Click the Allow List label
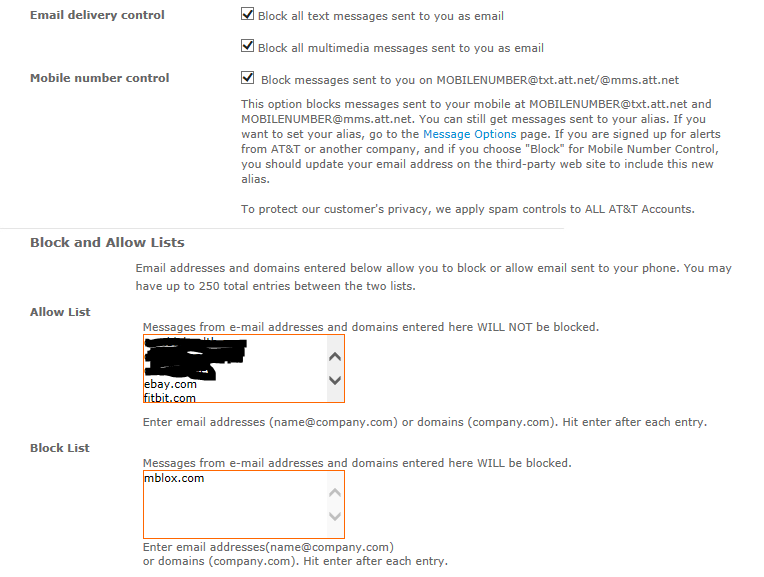This screenshot has height=577, width=764. 60,312
